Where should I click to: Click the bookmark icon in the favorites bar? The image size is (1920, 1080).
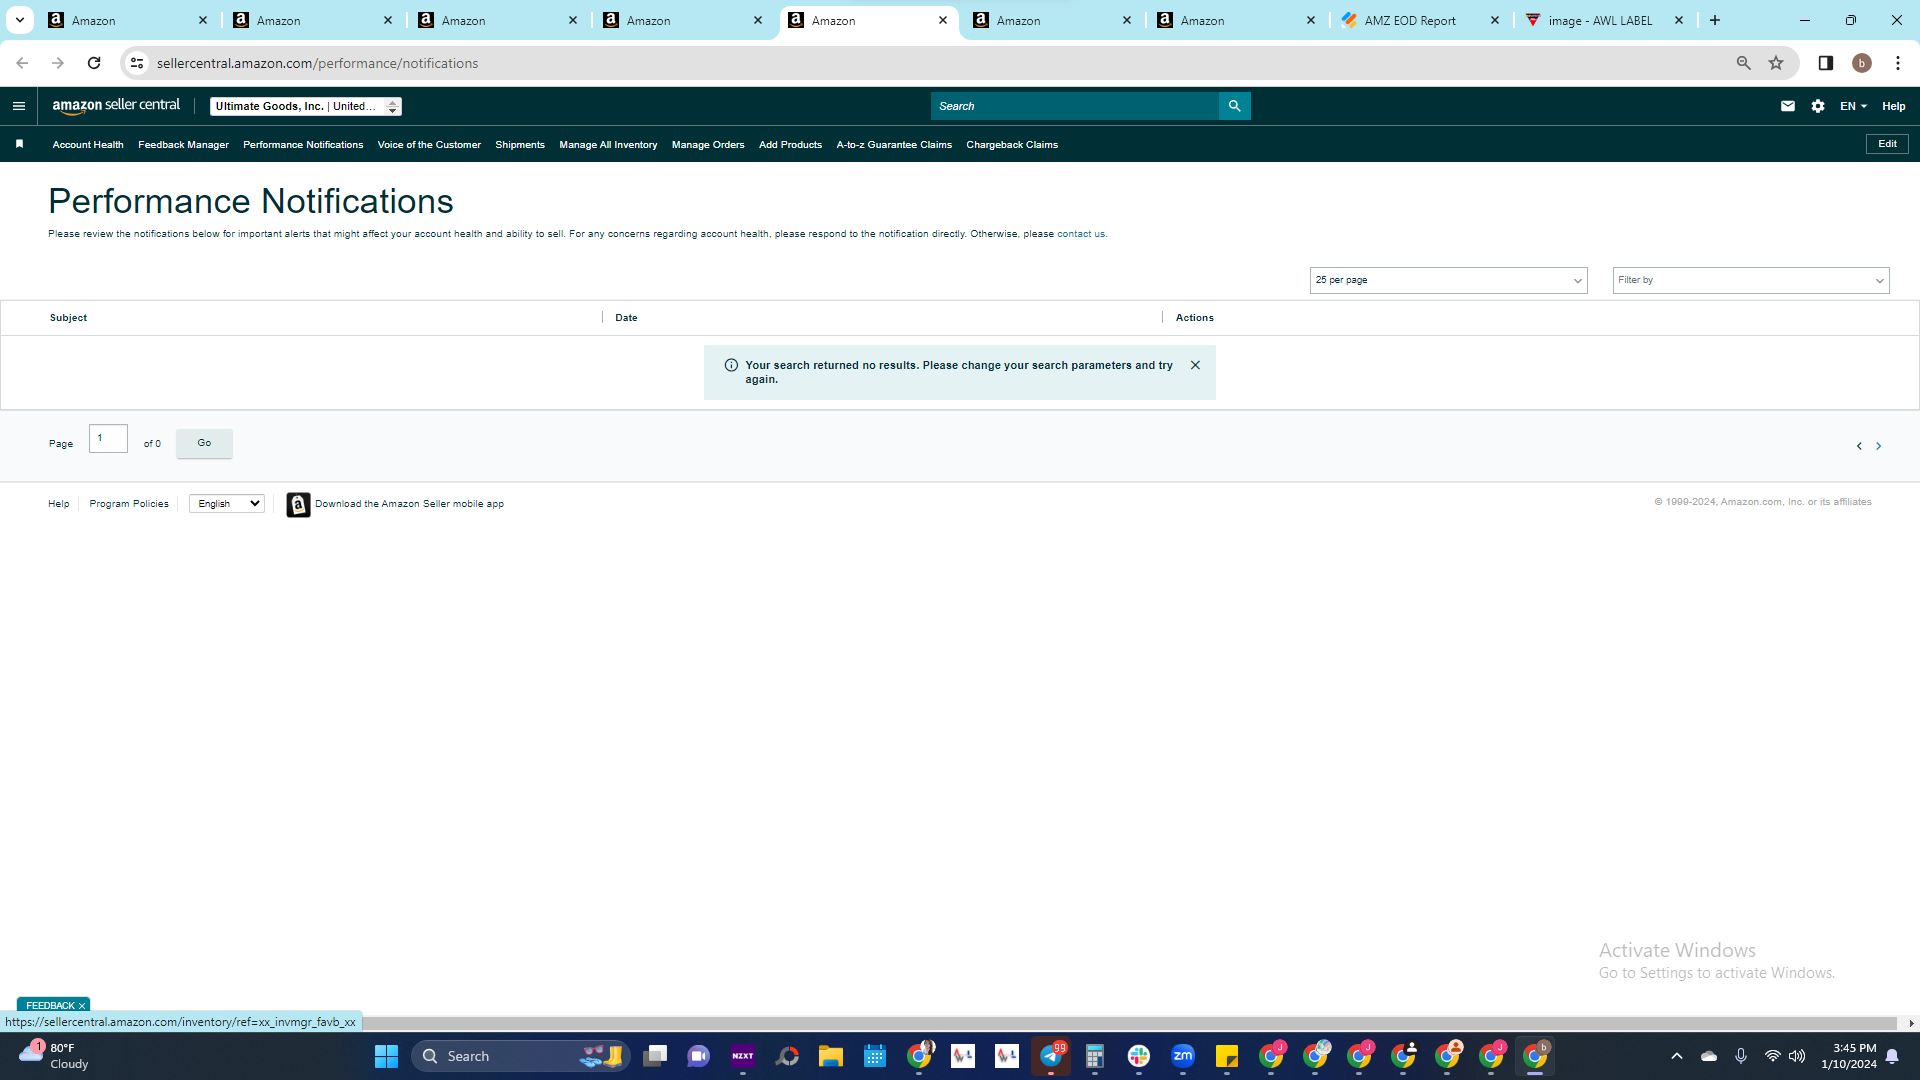19,144
